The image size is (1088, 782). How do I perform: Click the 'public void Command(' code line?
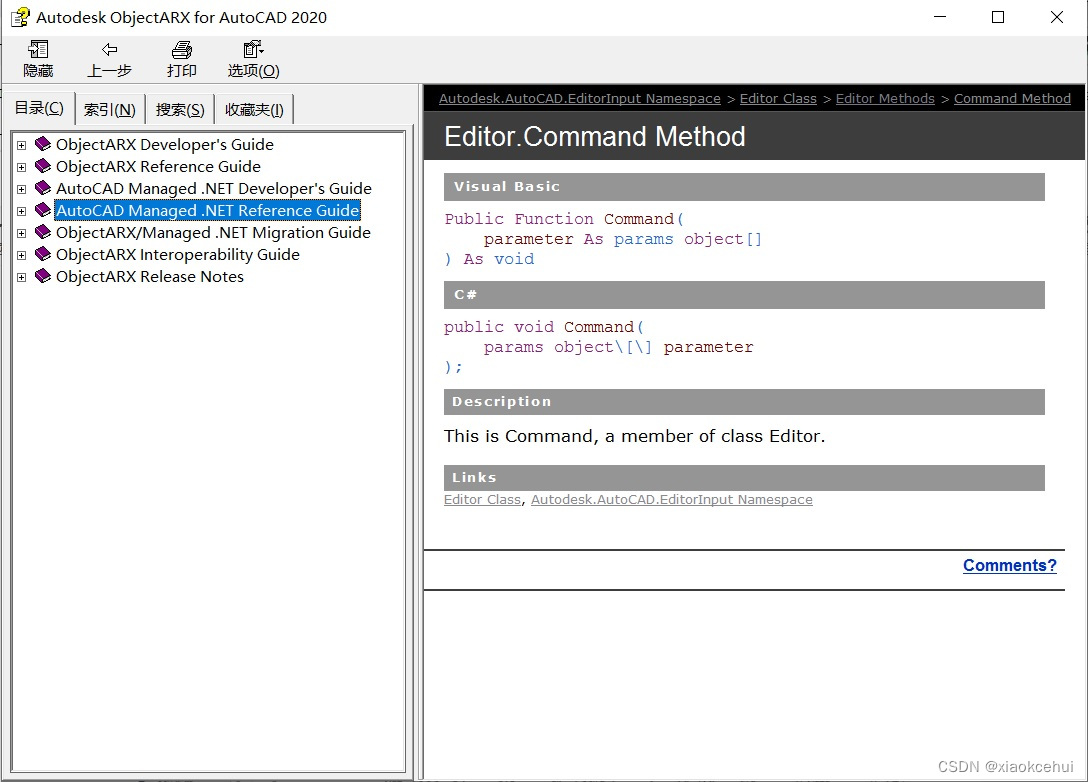click(544, 327)
